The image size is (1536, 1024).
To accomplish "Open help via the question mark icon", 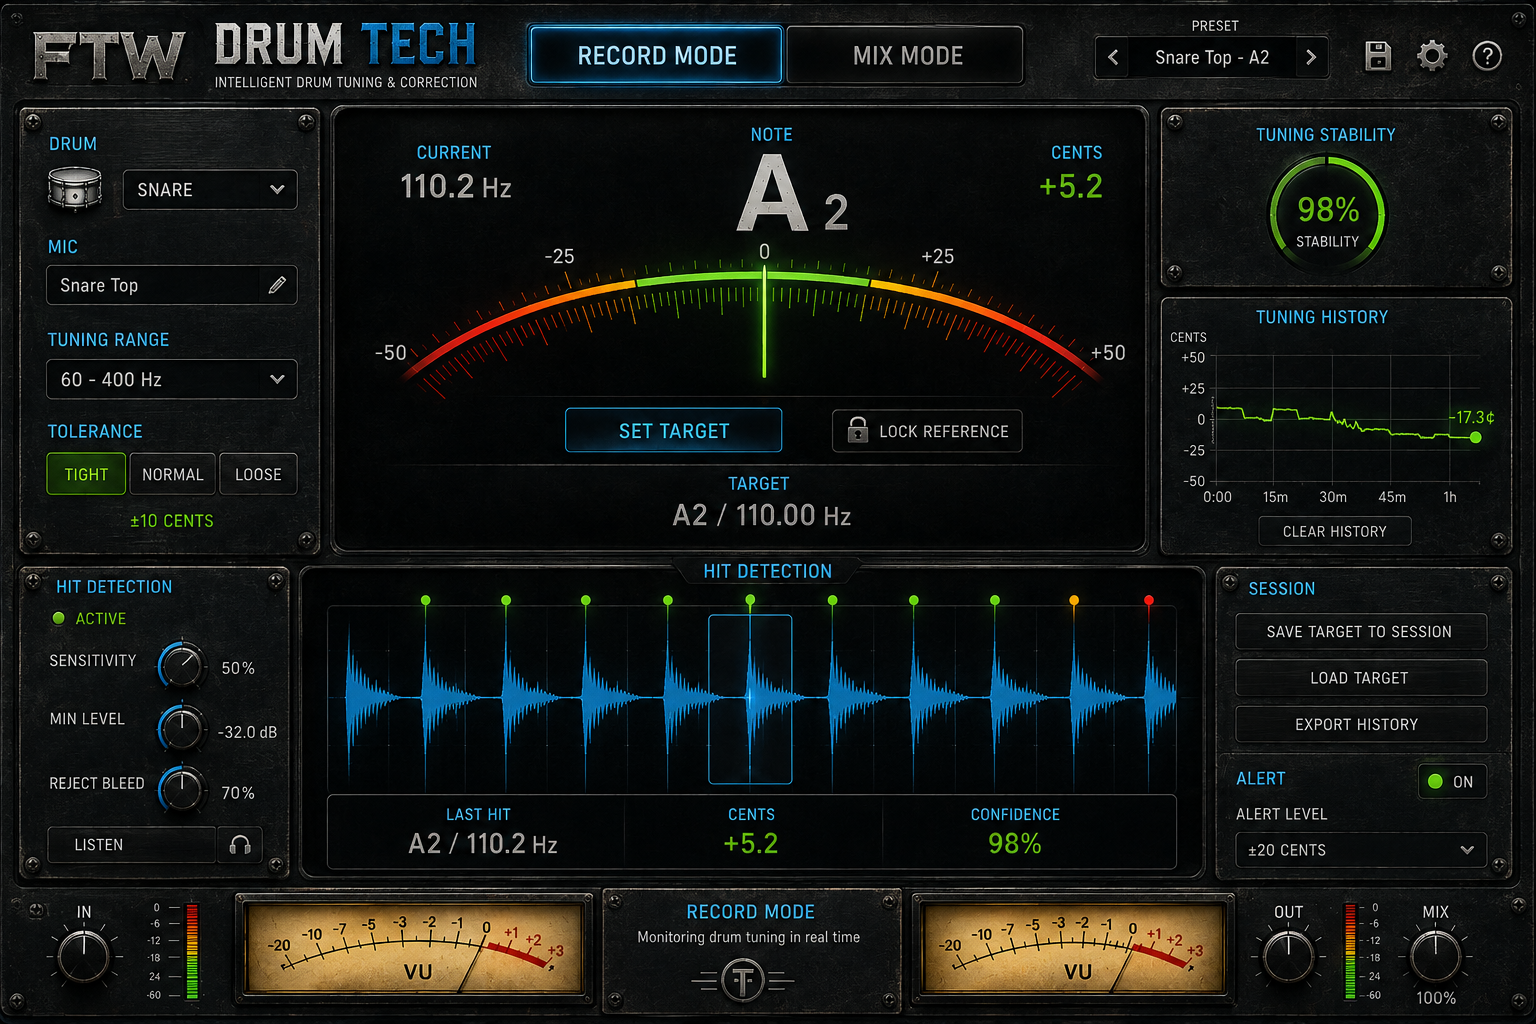I will click(x=1487, y=56).
